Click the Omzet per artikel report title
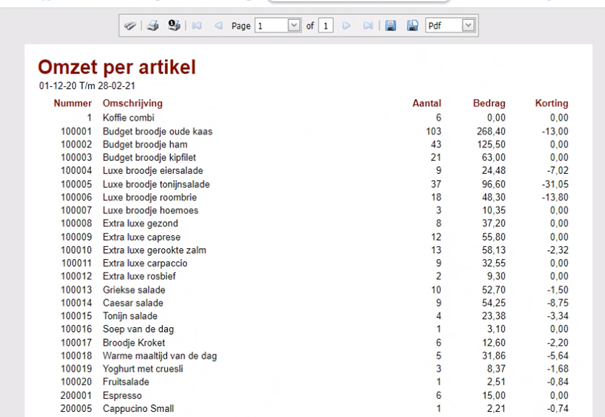The image size is (605, 417). 117,67
